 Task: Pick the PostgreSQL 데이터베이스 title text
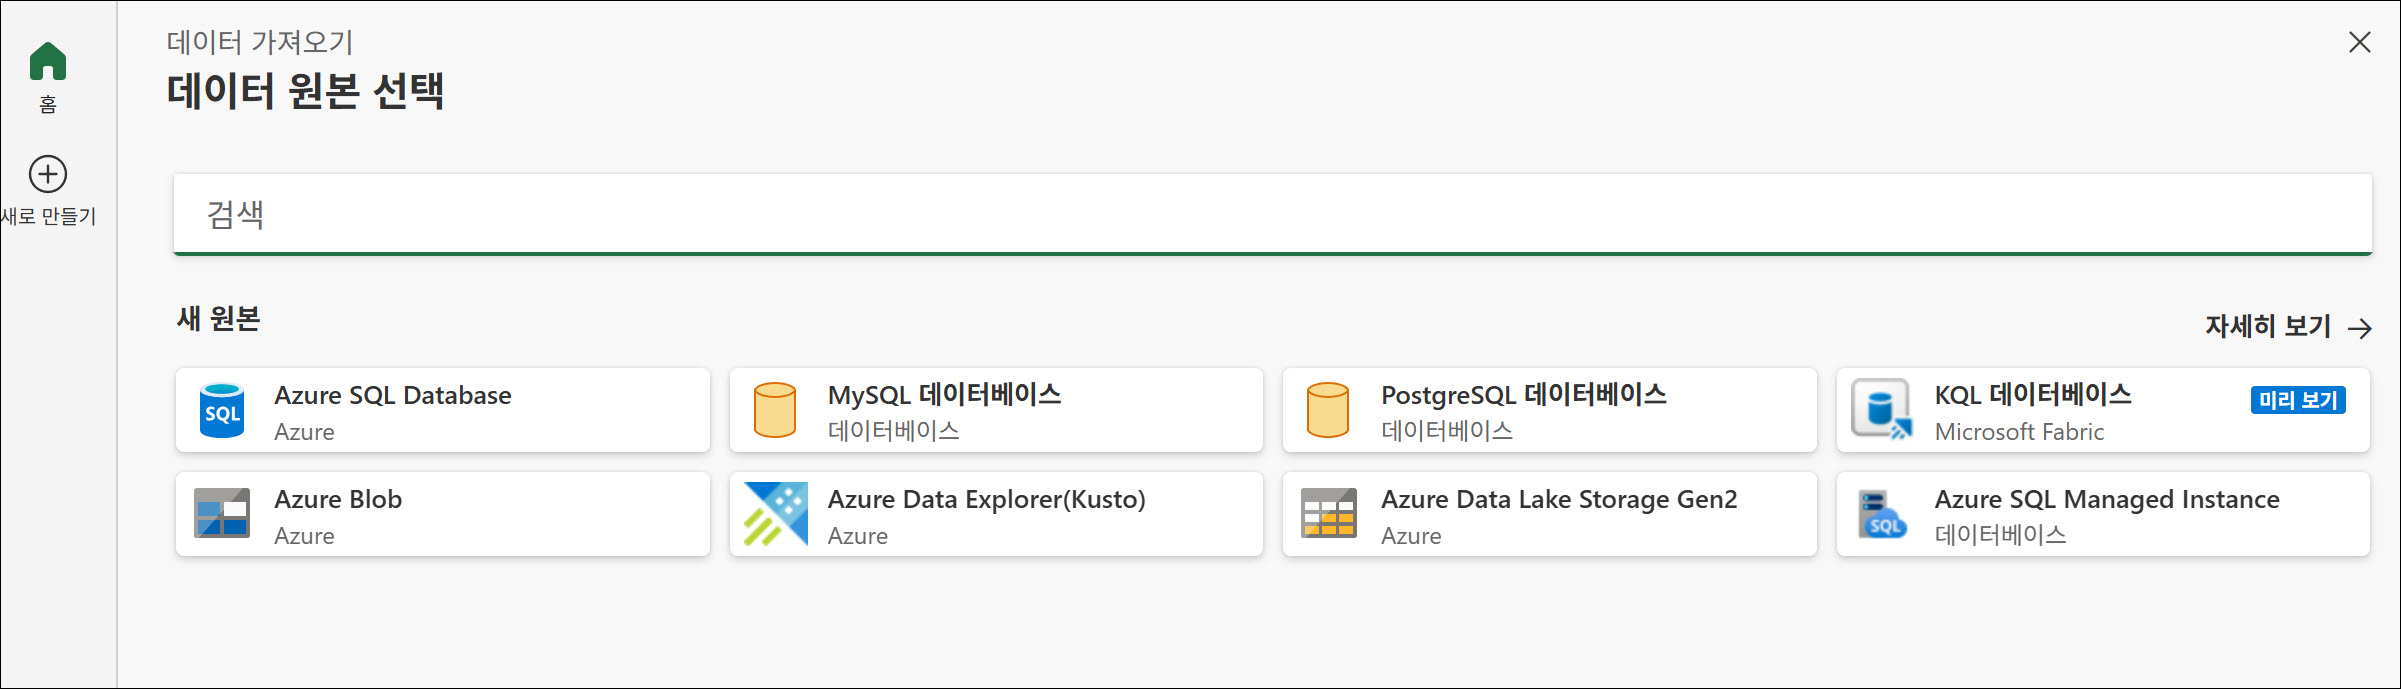click(x=1524, y=395)
